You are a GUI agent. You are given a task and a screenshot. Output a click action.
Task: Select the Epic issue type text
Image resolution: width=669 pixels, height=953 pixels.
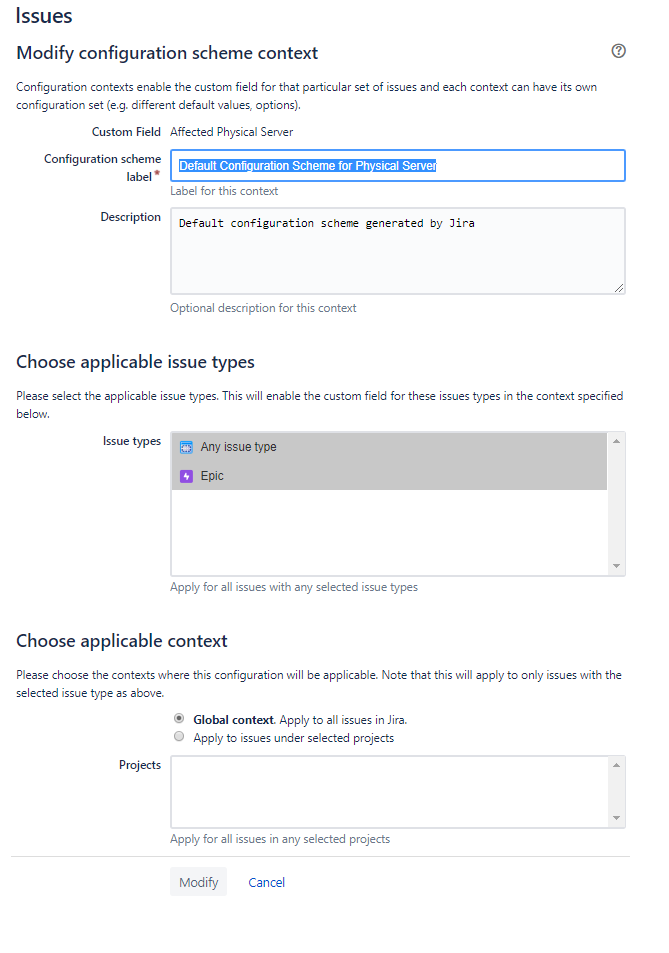pos(212,476)
